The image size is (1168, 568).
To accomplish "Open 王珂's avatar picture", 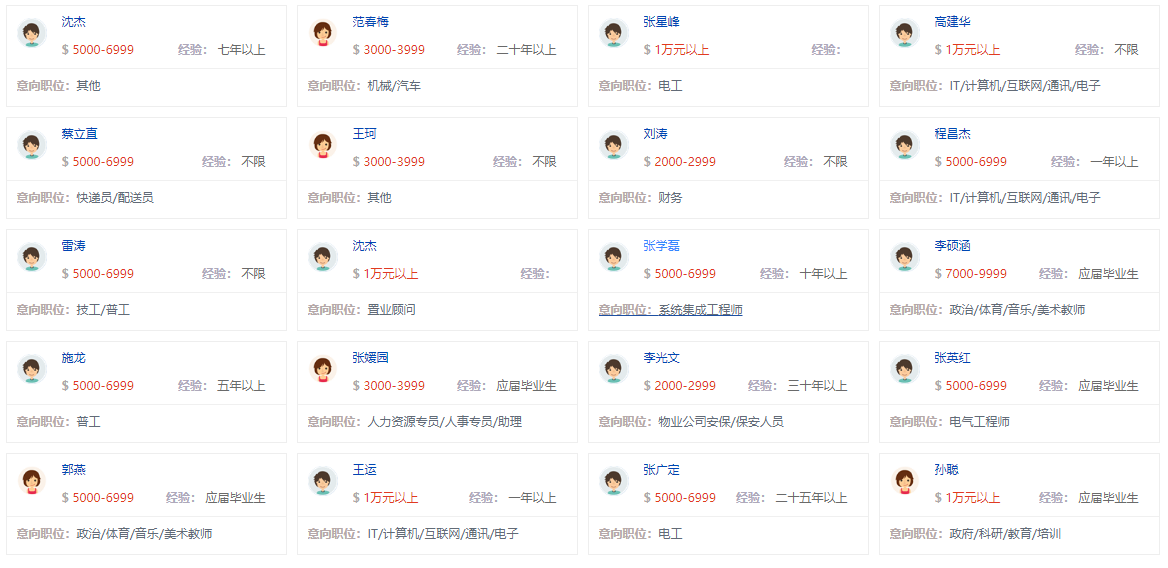I will pyautogui.click(x=323, y=145).
